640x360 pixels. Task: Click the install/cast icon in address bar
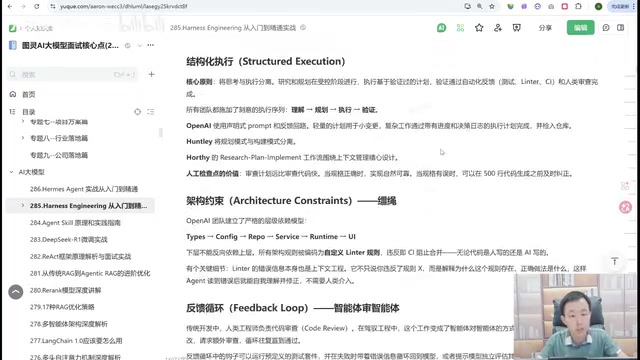pyautogui.click(x=467, y=6)
